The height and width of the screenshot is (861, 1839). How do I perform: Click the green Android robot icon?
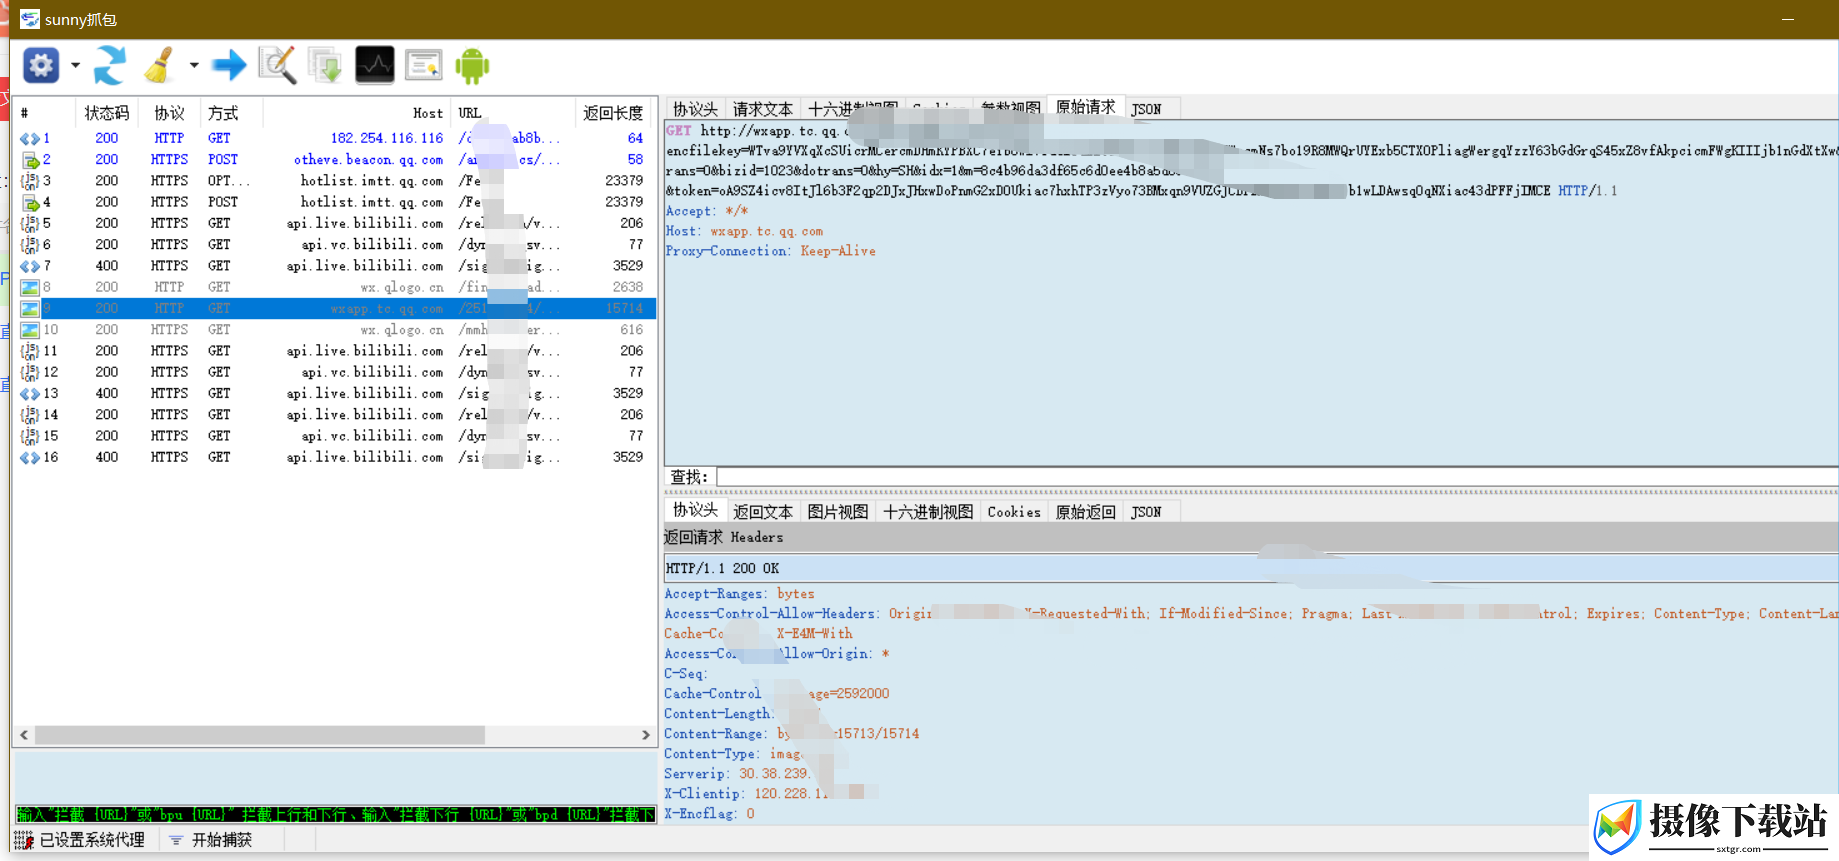click(472, 66)
